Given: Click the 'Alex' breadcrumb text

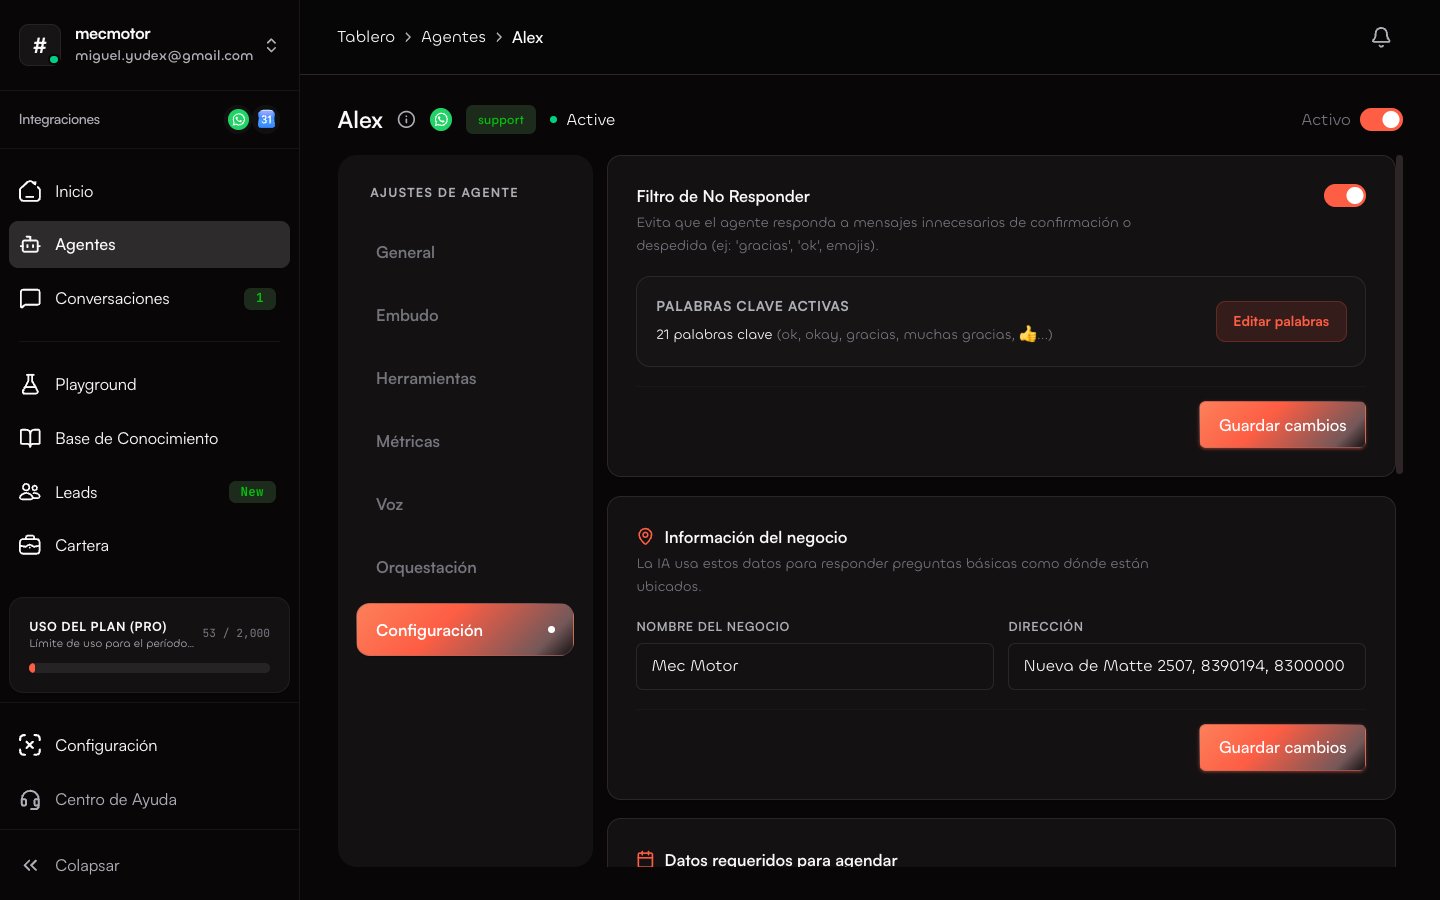Looking at the screenshot, I should pyautogui.click(x=527, y=37).
